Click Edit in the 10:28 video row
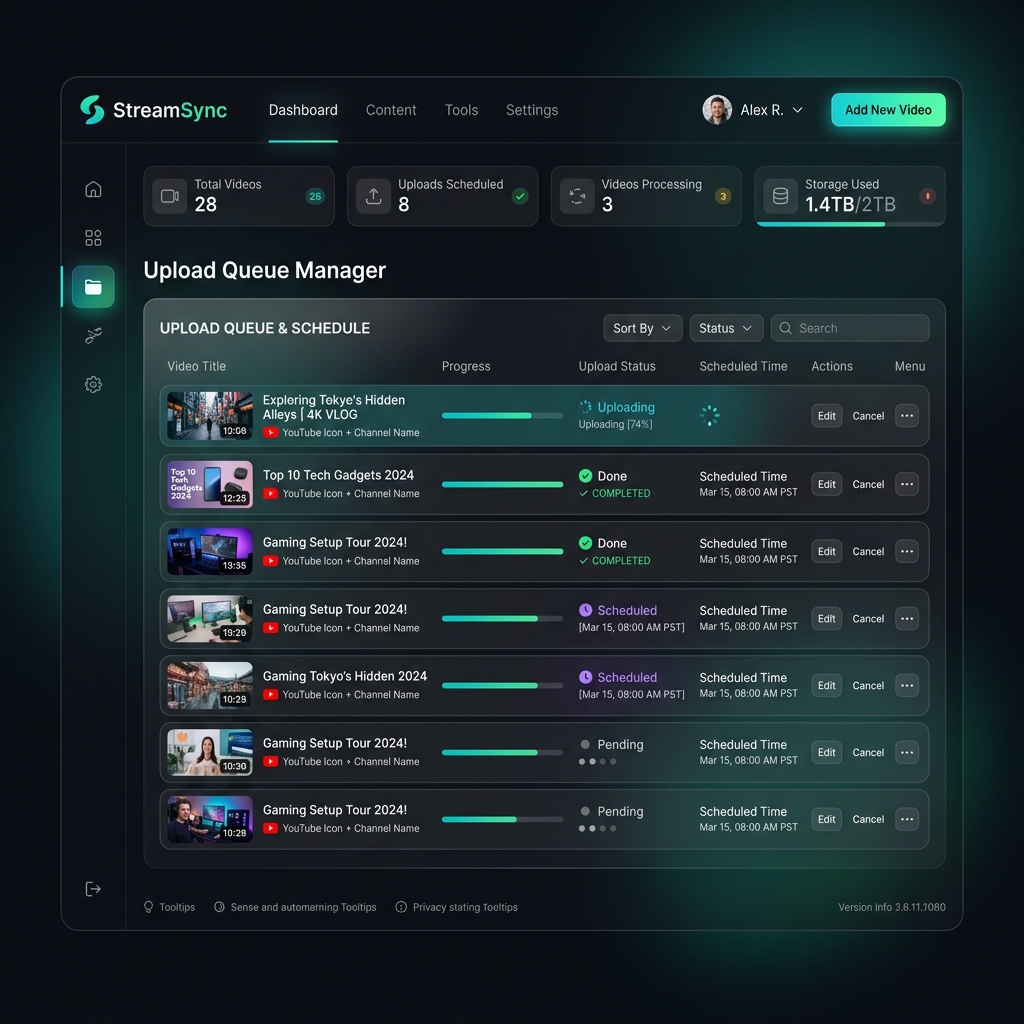Screen dimensions: 1024x1024 coord(826,819)
